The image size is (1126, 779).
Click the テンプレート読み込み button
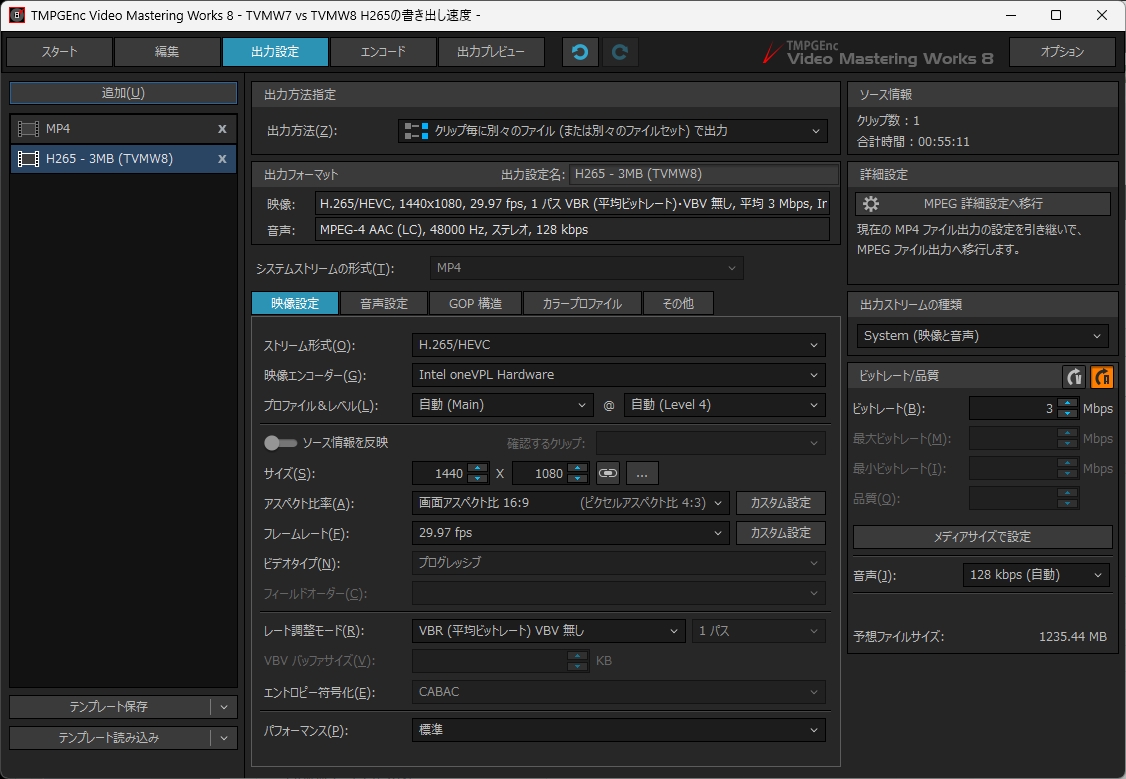(x=109, y=738)
